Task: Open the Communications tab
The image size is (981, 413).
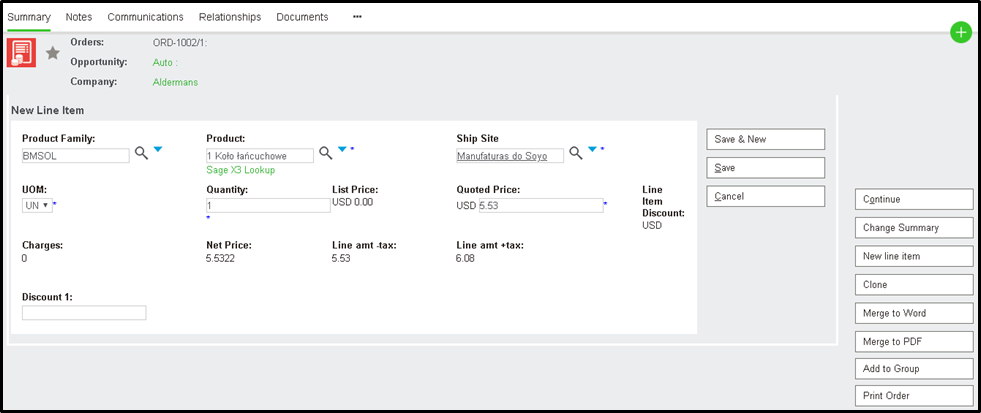Action: (145, 17)
